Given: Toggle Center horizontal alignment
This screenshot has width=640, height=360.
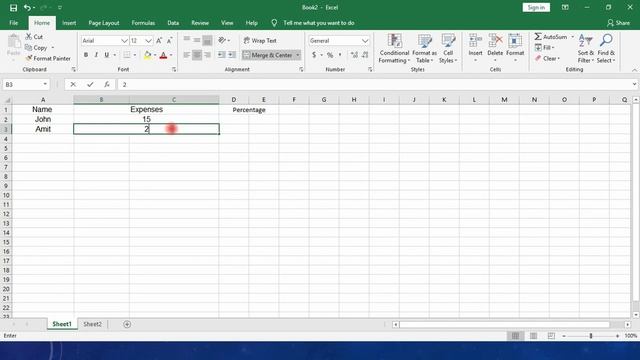Looking at the screenshot, I should tap(197, 55).
